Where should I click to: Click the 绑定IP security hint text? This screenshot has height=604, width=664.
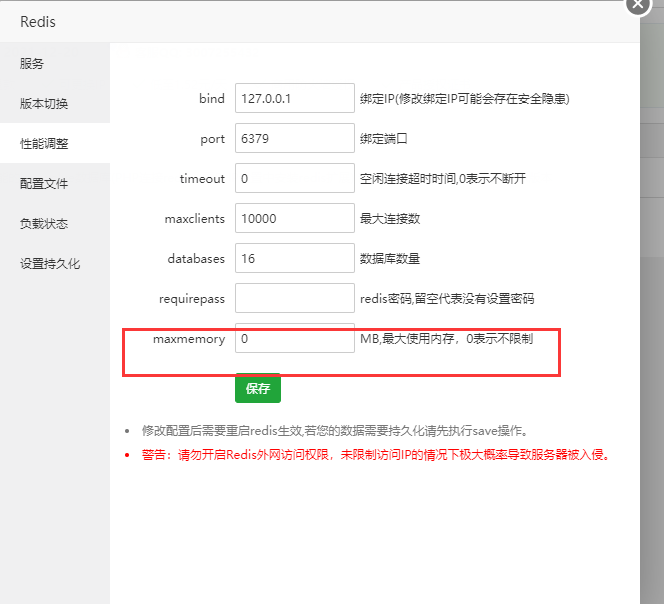(465, 99)
